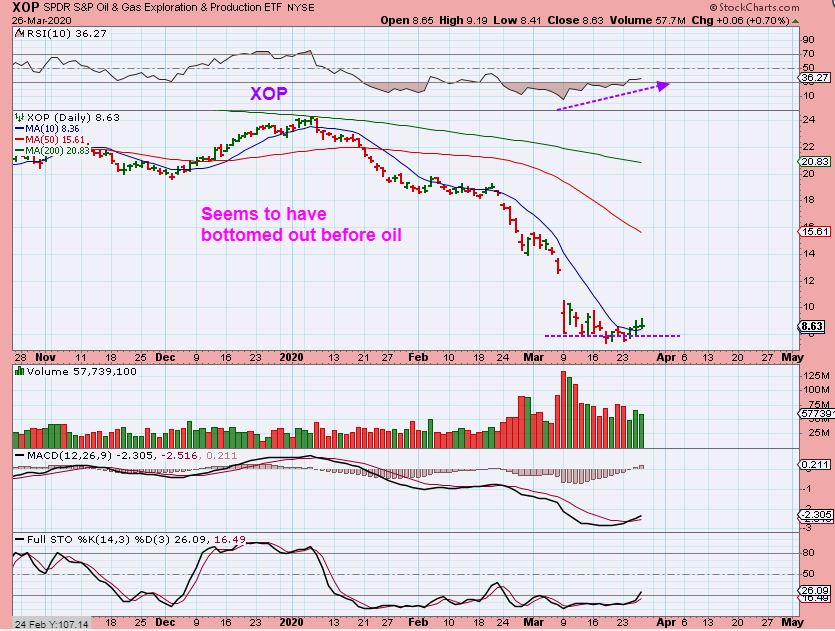Click 'Apr' on the stochastic panel date axis
This screenshot has height=631, width=835.
tap(666, 622)
